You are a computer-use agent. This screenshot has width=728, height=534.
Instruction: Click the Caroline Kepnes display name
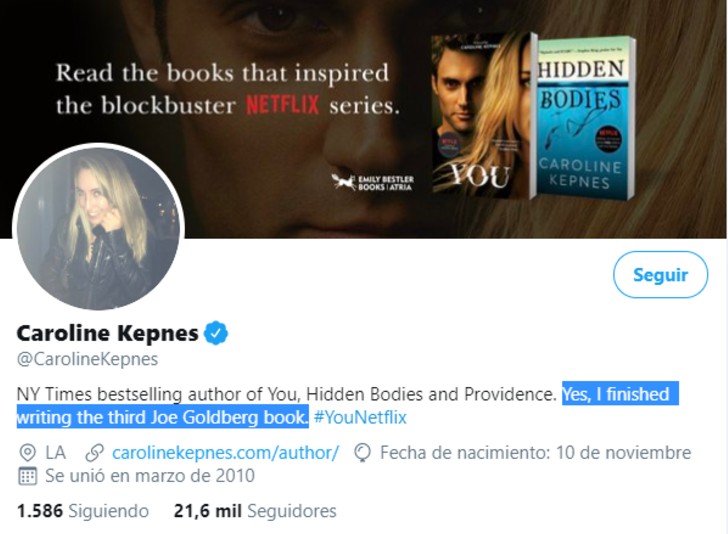tap(109, 333)
